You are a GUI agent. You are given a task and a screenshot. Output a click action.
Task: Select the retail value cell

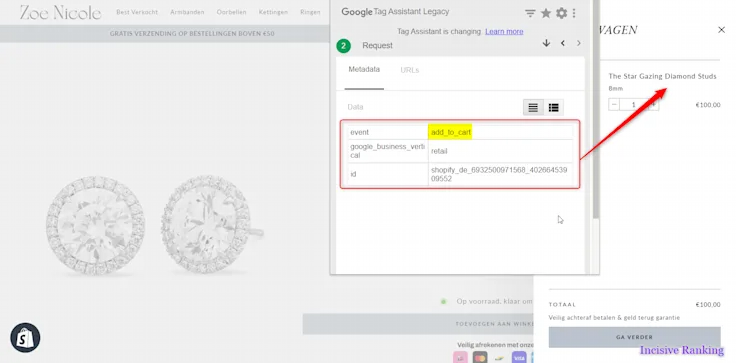[x=500, y=151]
